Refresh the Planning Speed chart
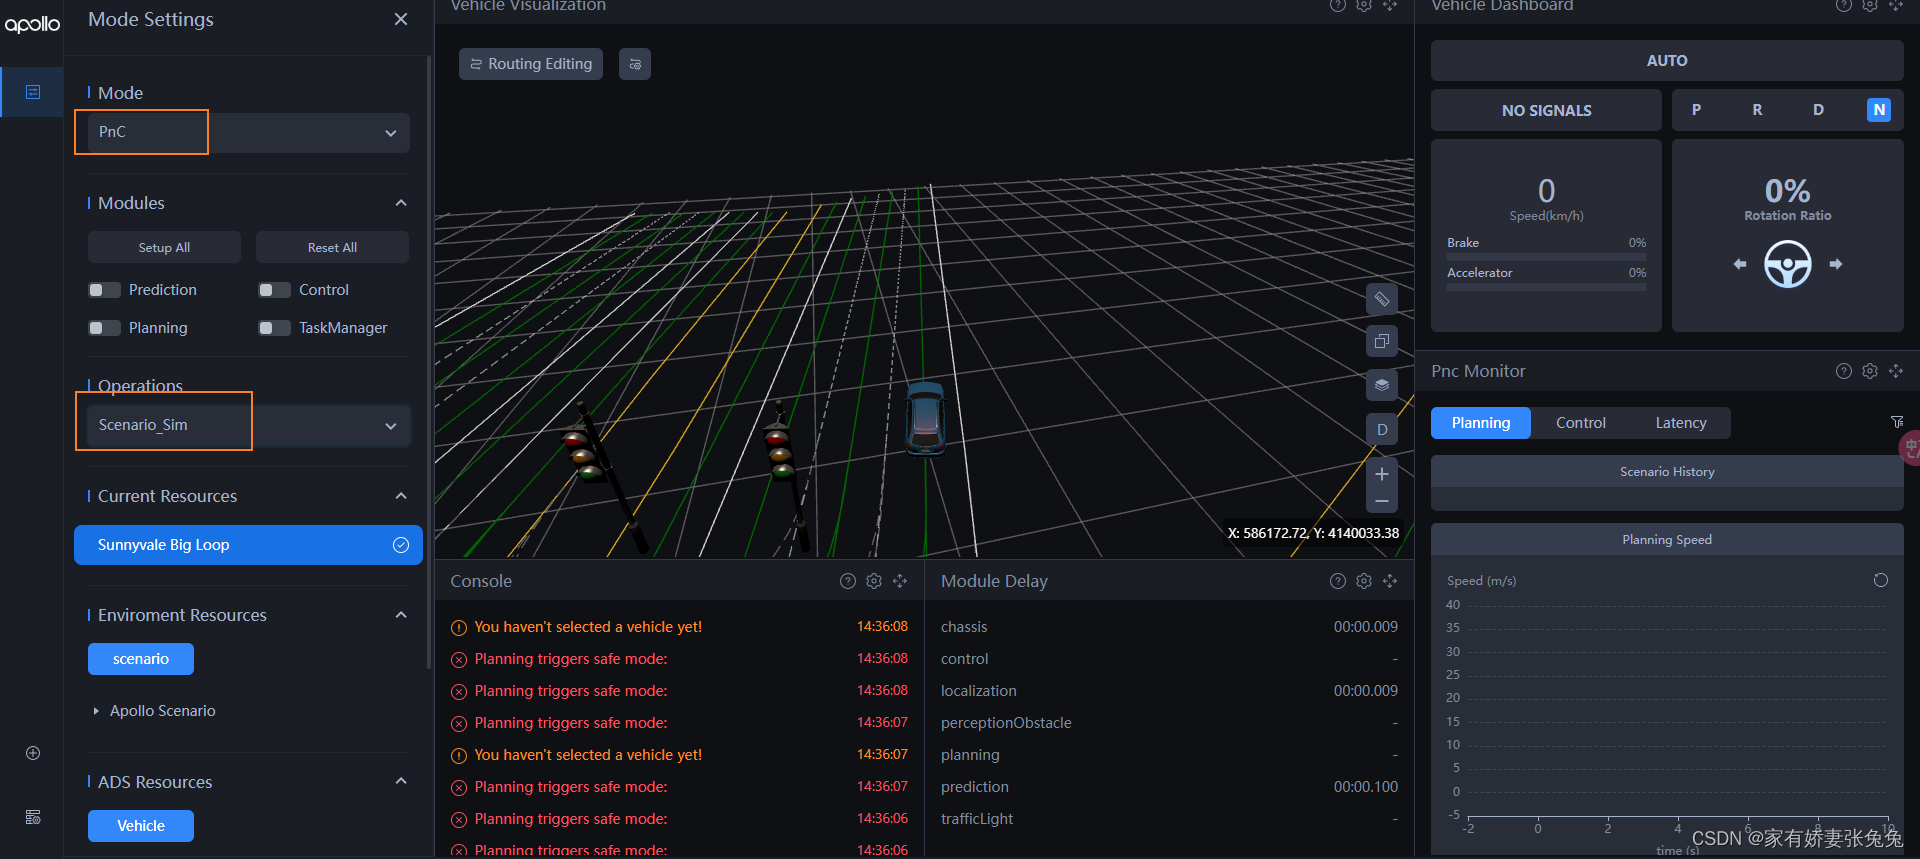Viewport: 1920px width, 859px height. point(1880,580)
